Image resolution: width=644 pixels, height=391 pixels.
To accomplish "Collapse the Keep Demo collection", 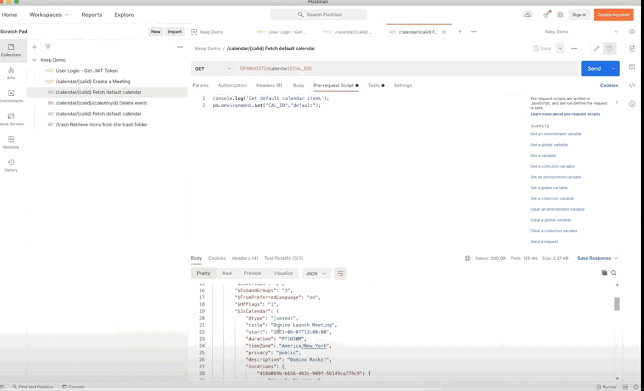I will click(34, 60).
